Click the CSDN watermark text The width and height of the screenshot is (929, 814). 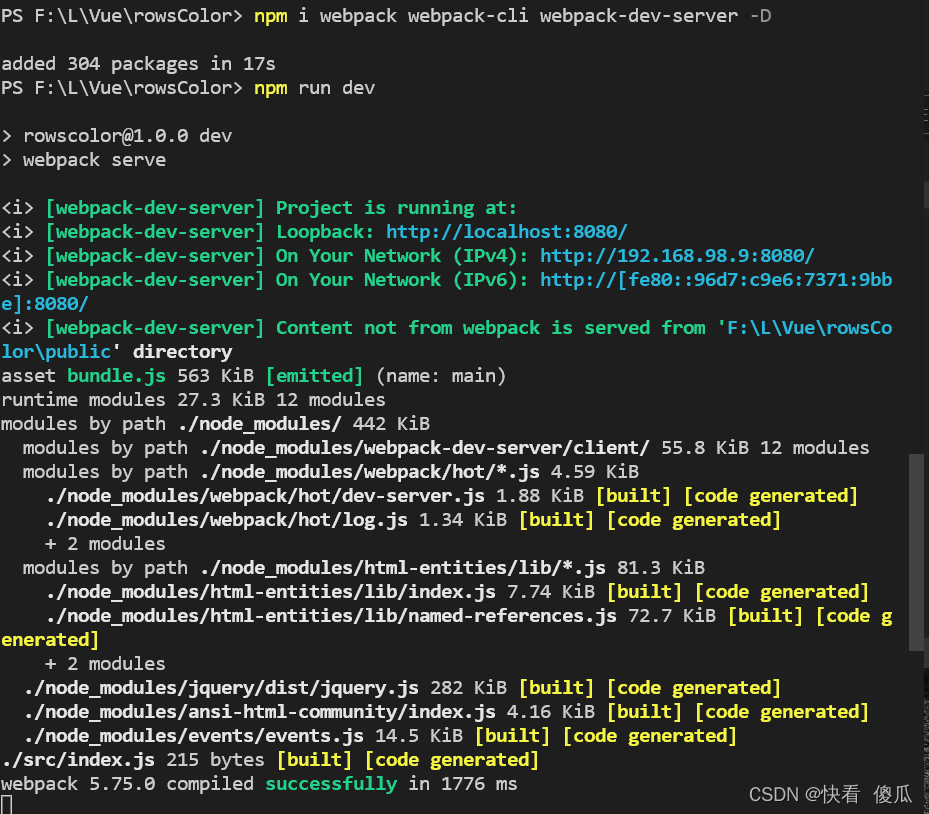click(x=830, y=793)
